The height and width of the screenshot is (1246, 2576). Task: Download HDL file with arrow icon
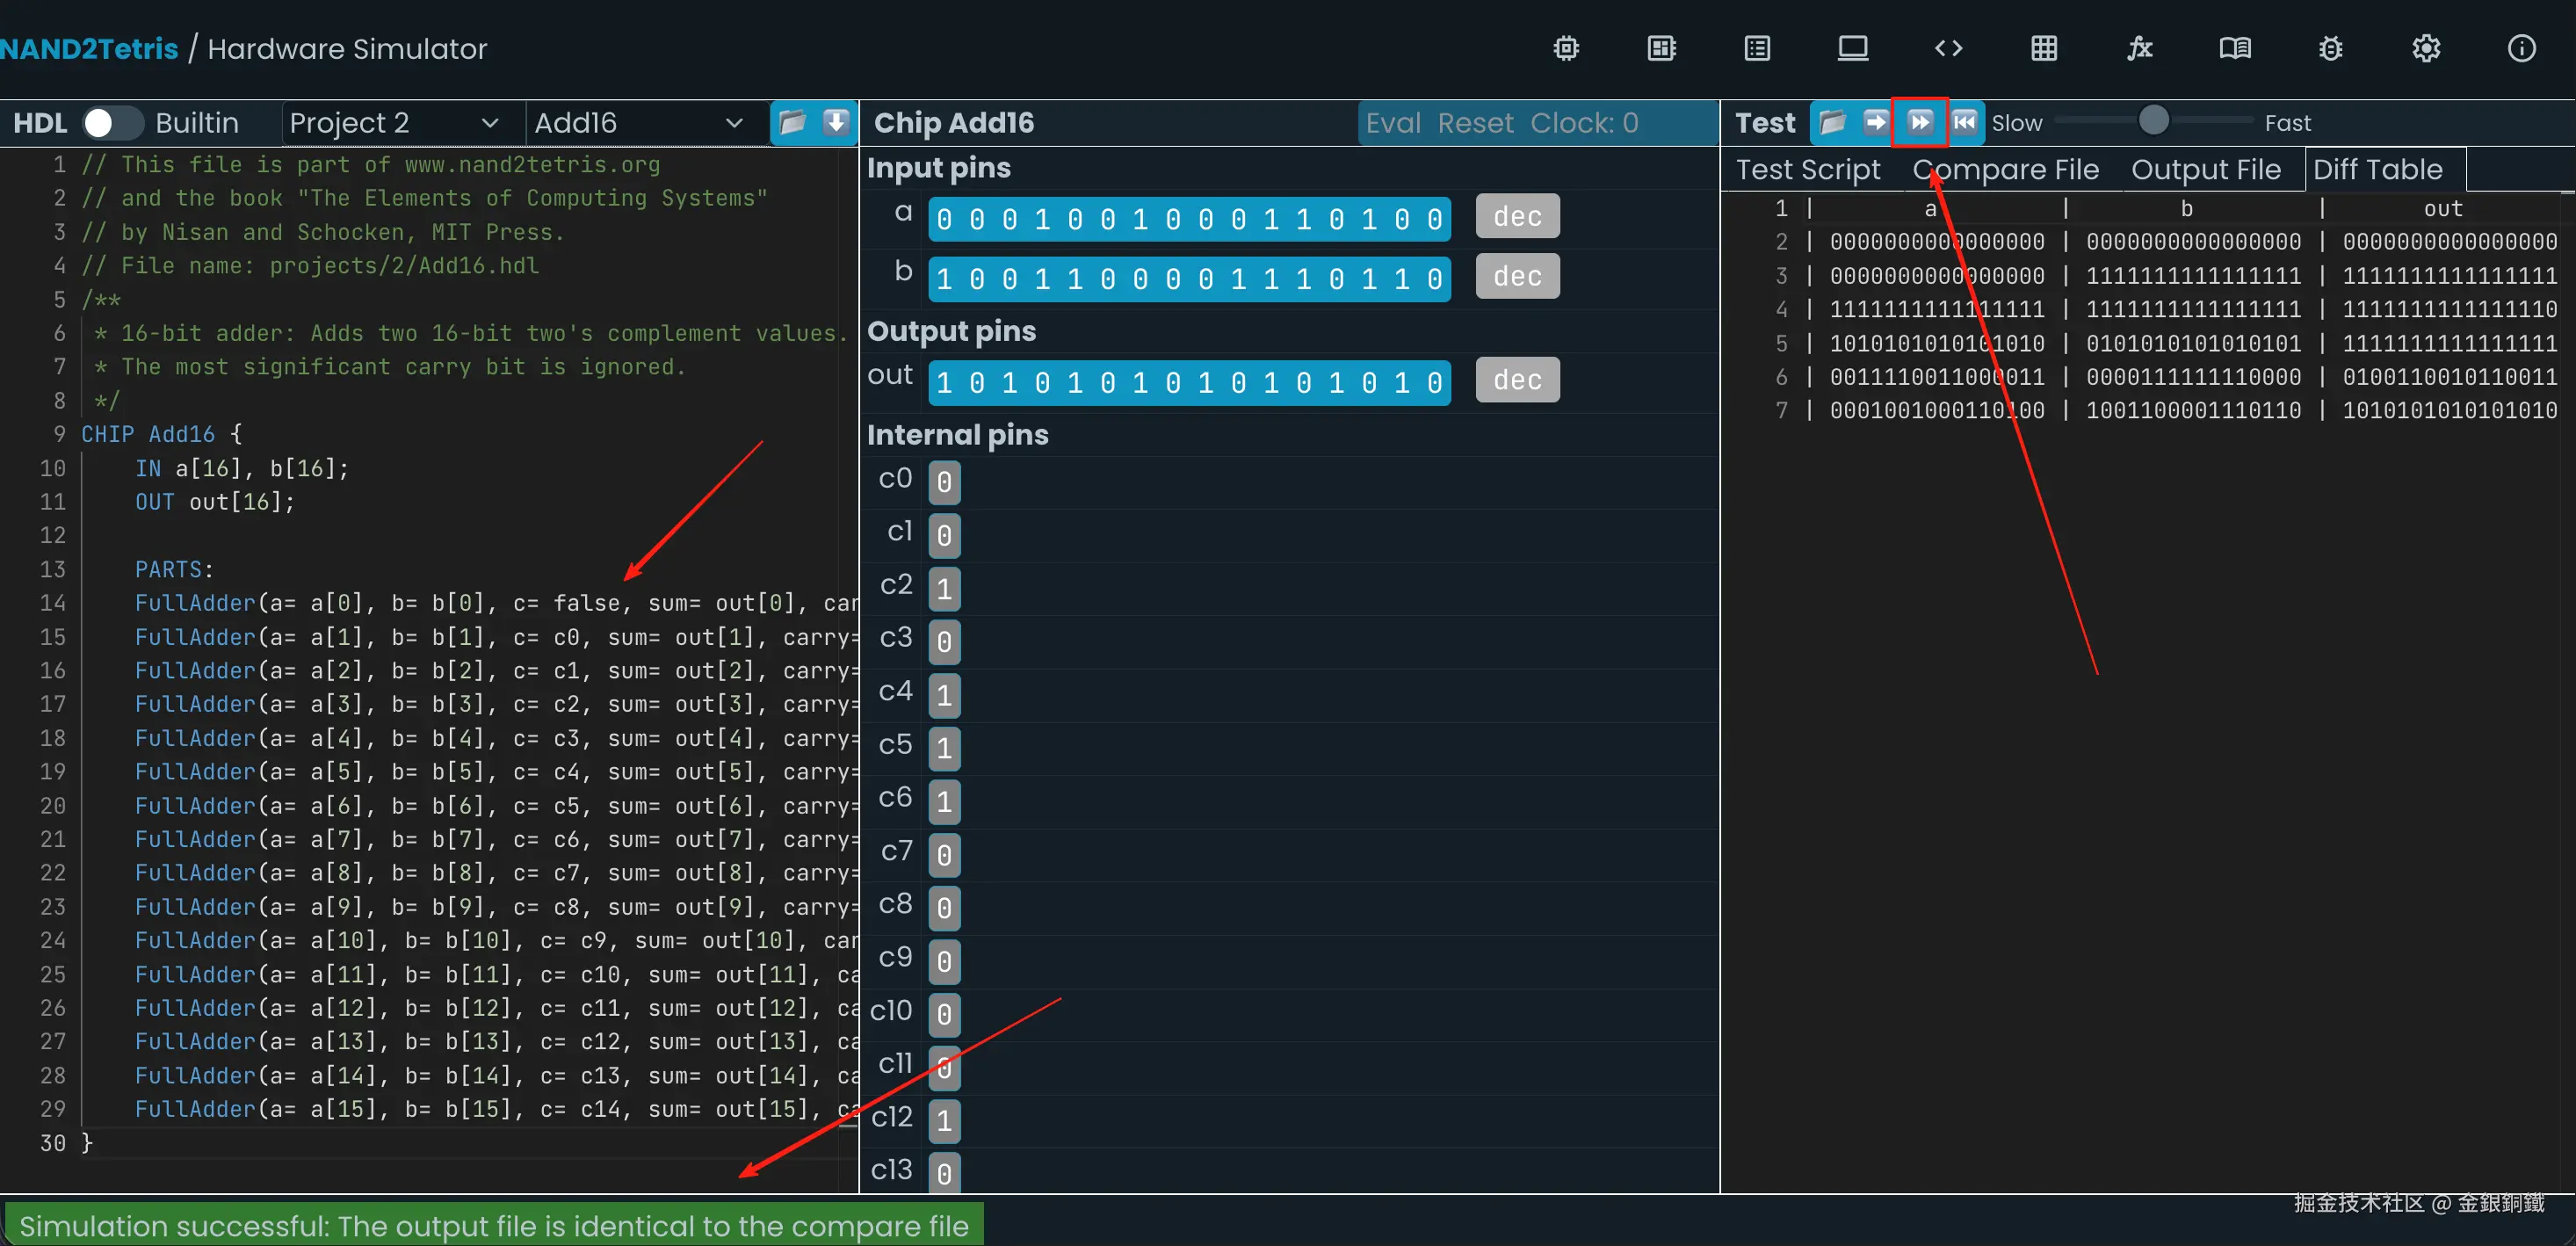[x=836, y=122]
